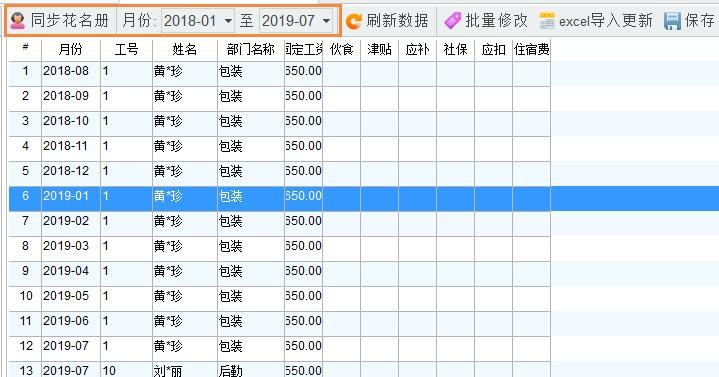719x377 pixels.
Task: Click the 工号 column header
Action: point(126,49)
